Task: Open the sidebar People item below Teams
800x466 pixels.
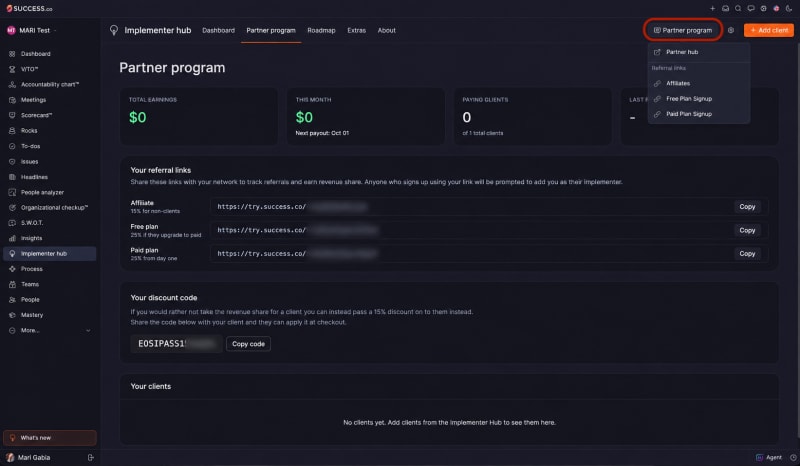Action: [49, 299]
